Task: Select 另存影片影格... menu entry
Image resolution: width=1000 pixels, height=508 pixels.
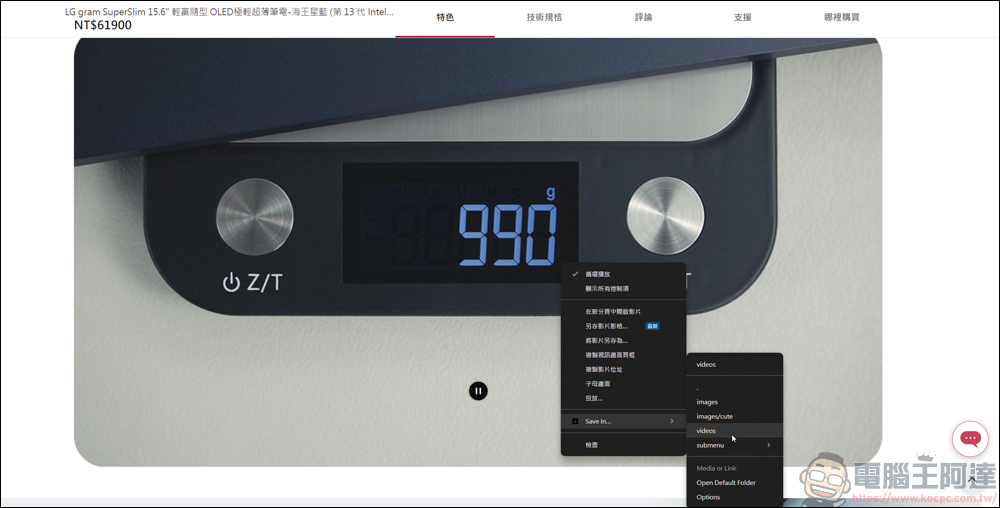Action: (x=623, y=326)
